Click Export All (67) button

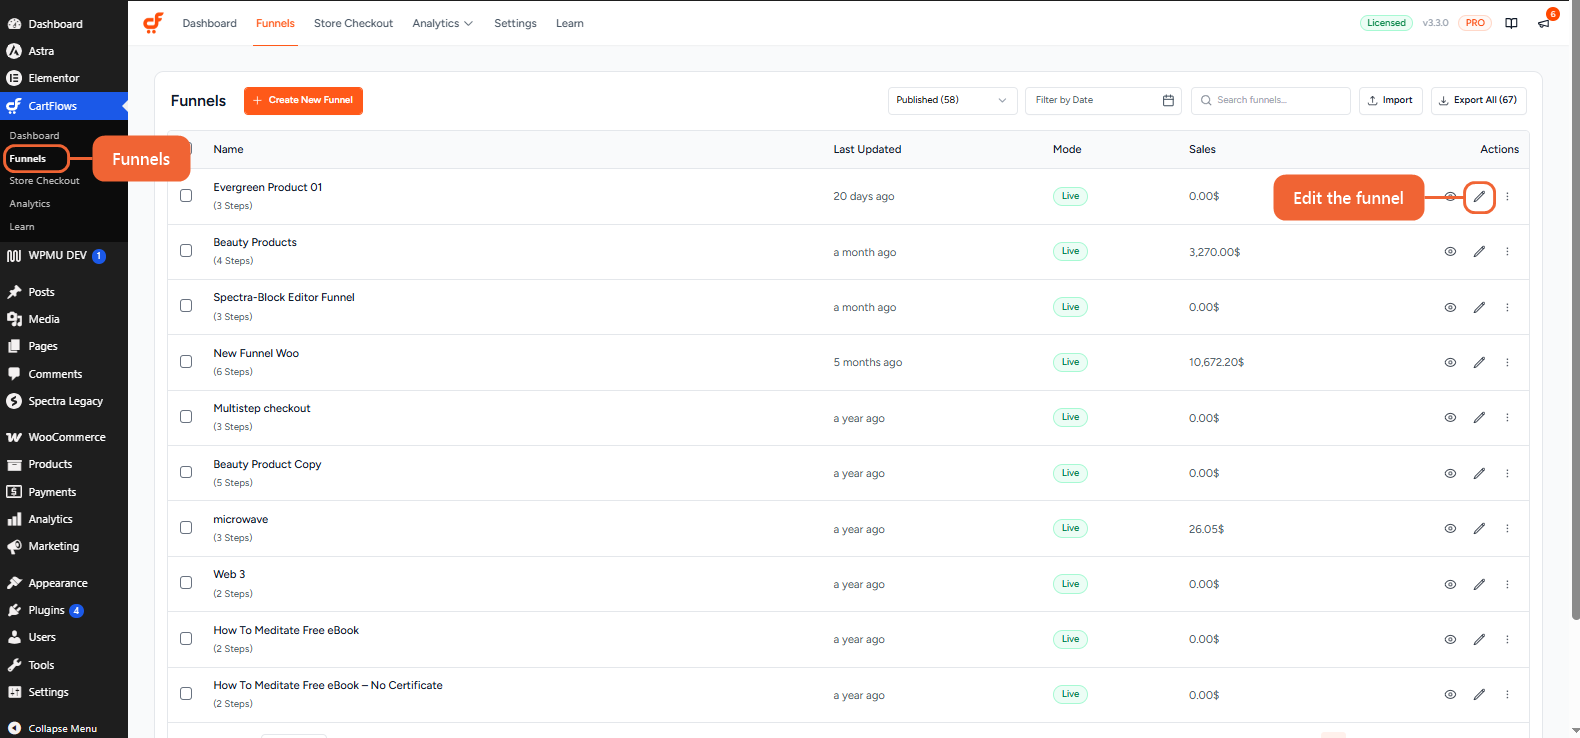point(1479,100)
